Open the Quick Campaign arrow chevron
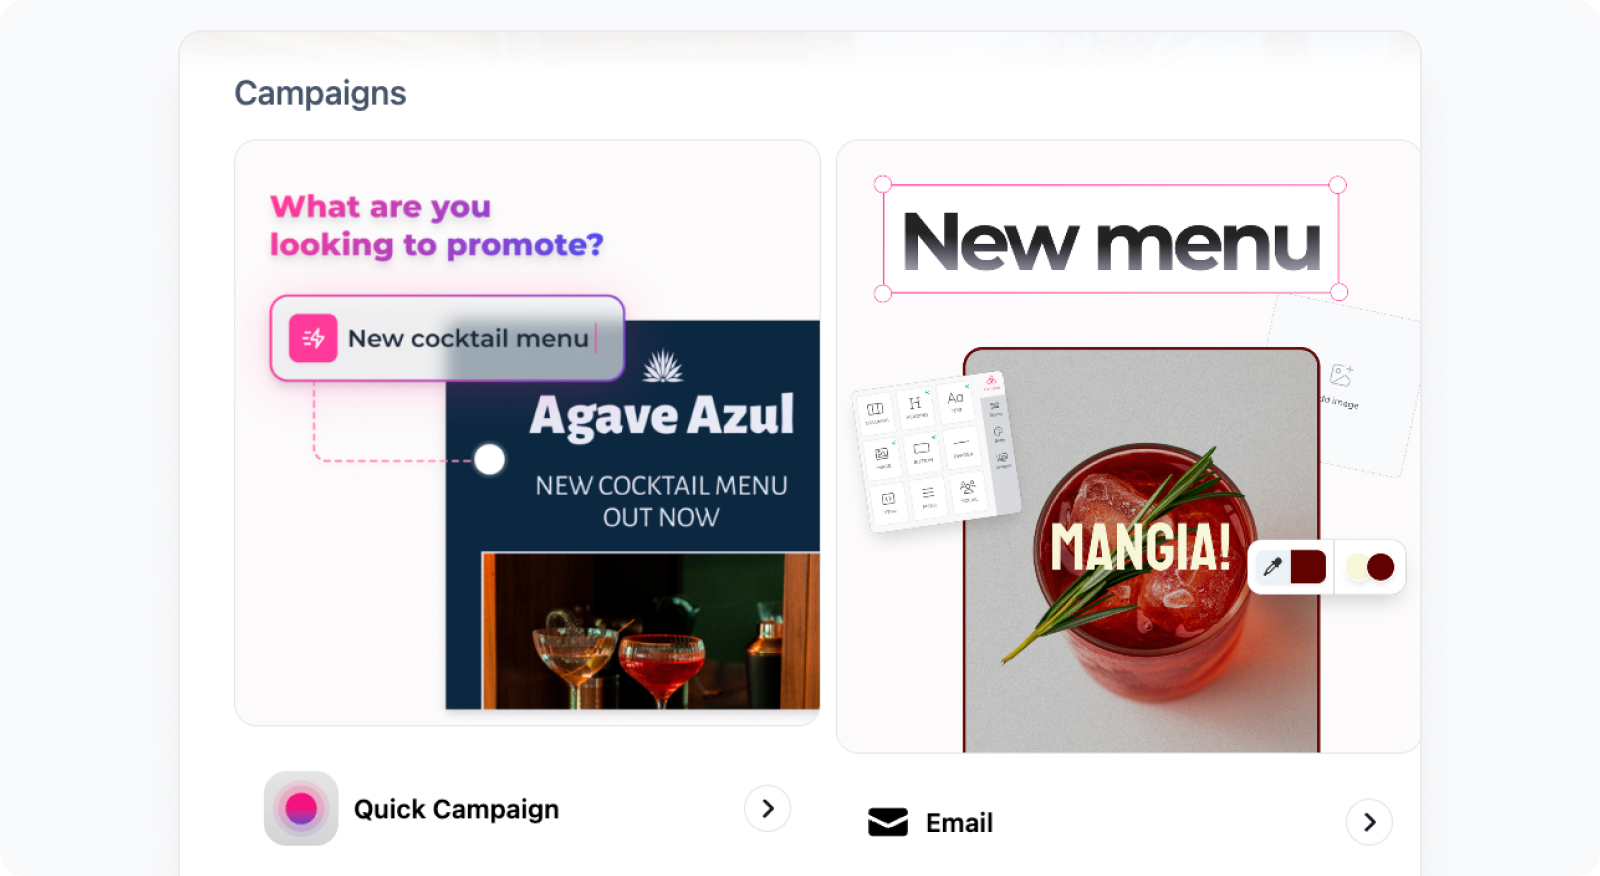 [767, 808]
